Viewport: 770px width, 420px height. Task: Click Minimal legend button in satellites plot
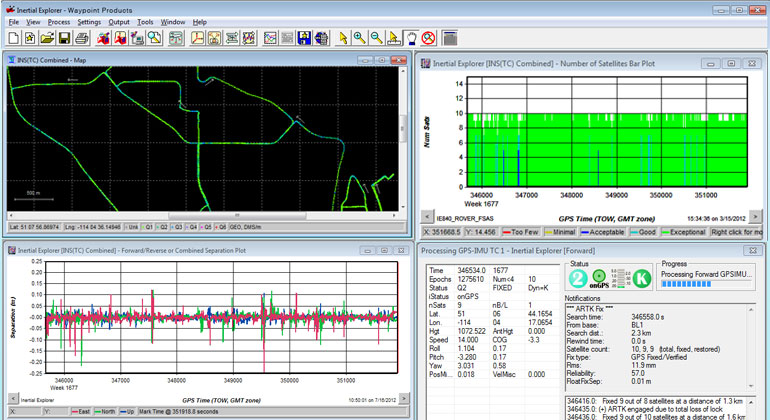(x=560, y=232)
